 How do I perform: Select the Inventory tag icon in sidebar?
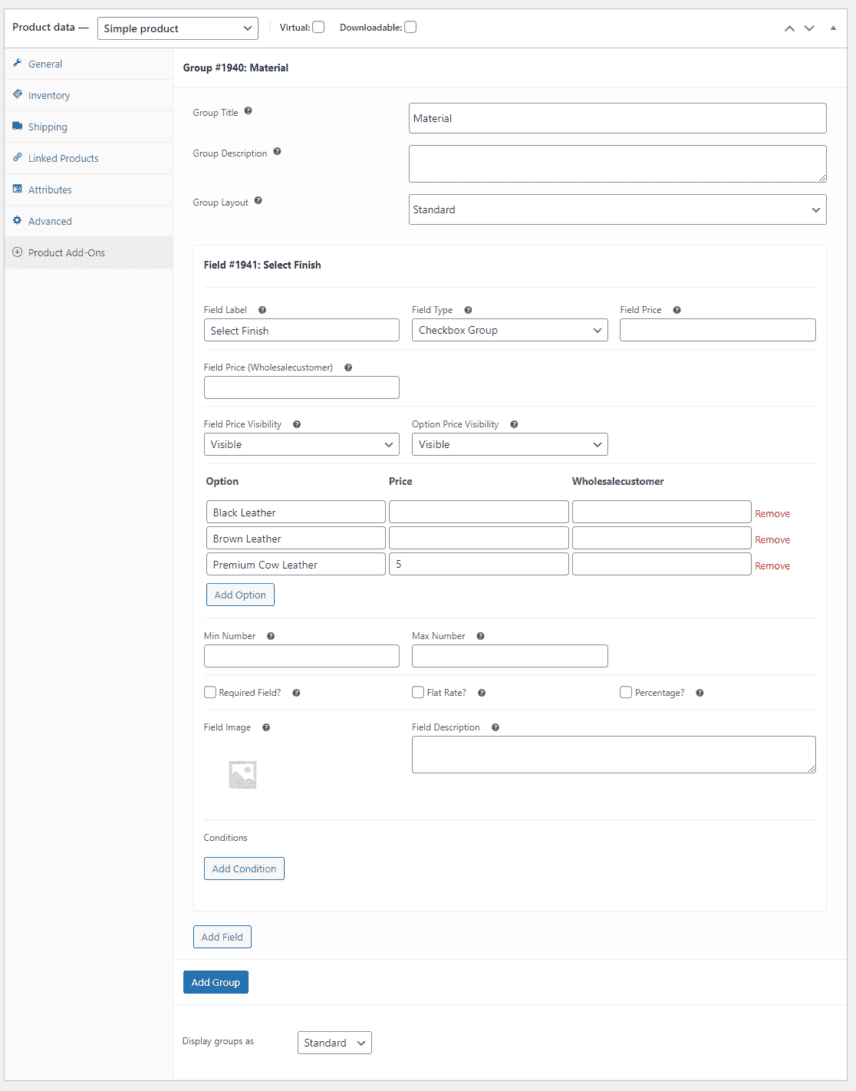[x=17, y=95]
